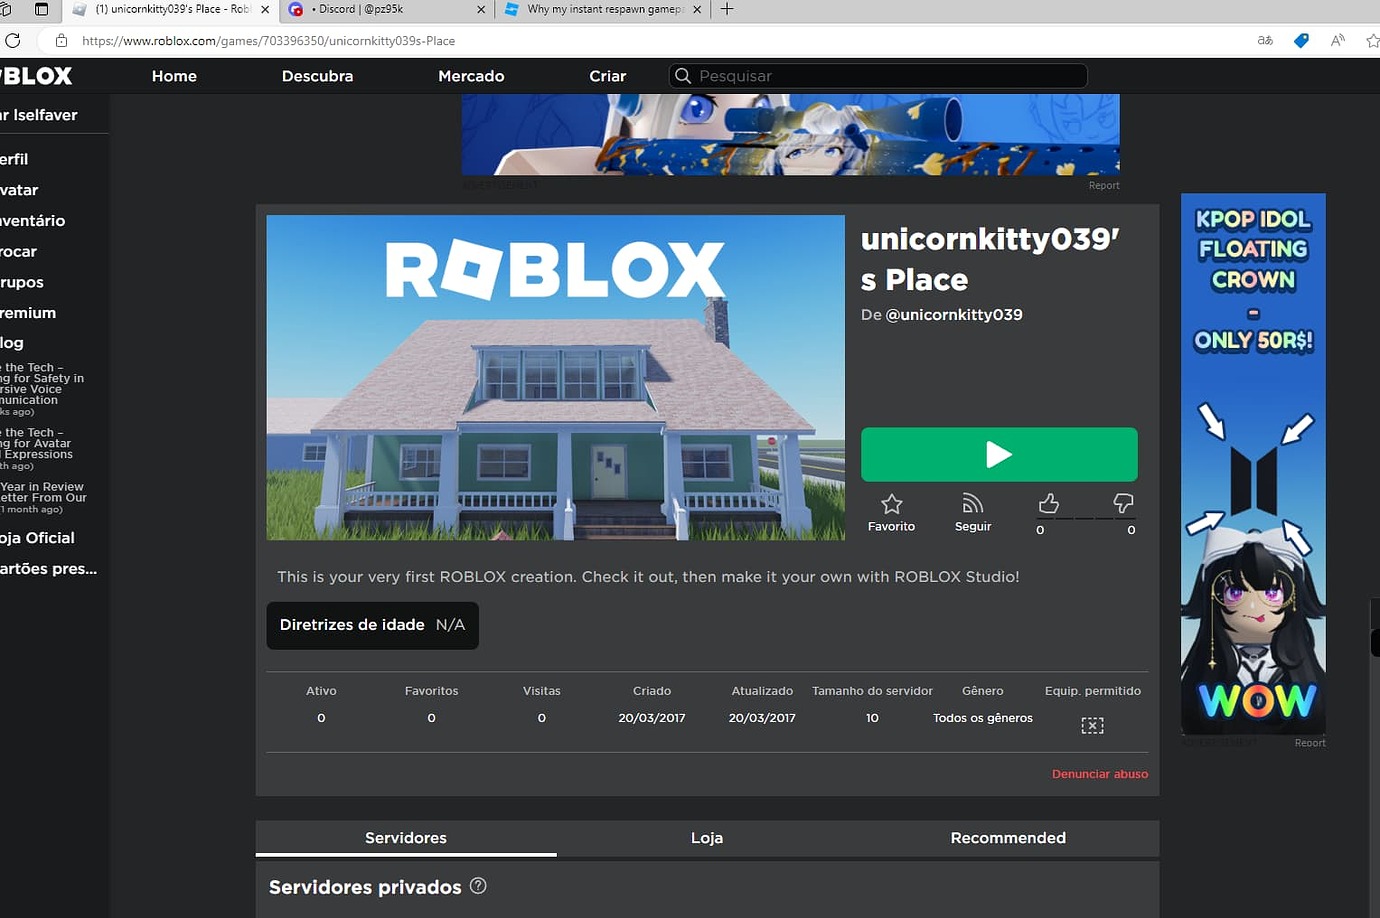Bookmark page with the star icon

pos(1373,41)
